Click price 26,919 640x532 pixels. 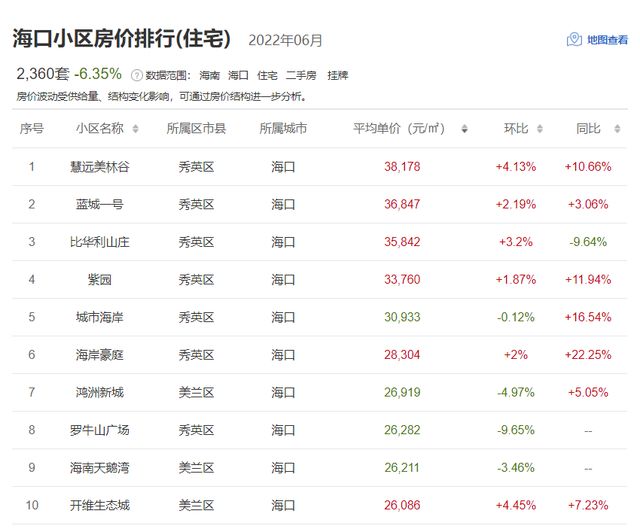402,392
